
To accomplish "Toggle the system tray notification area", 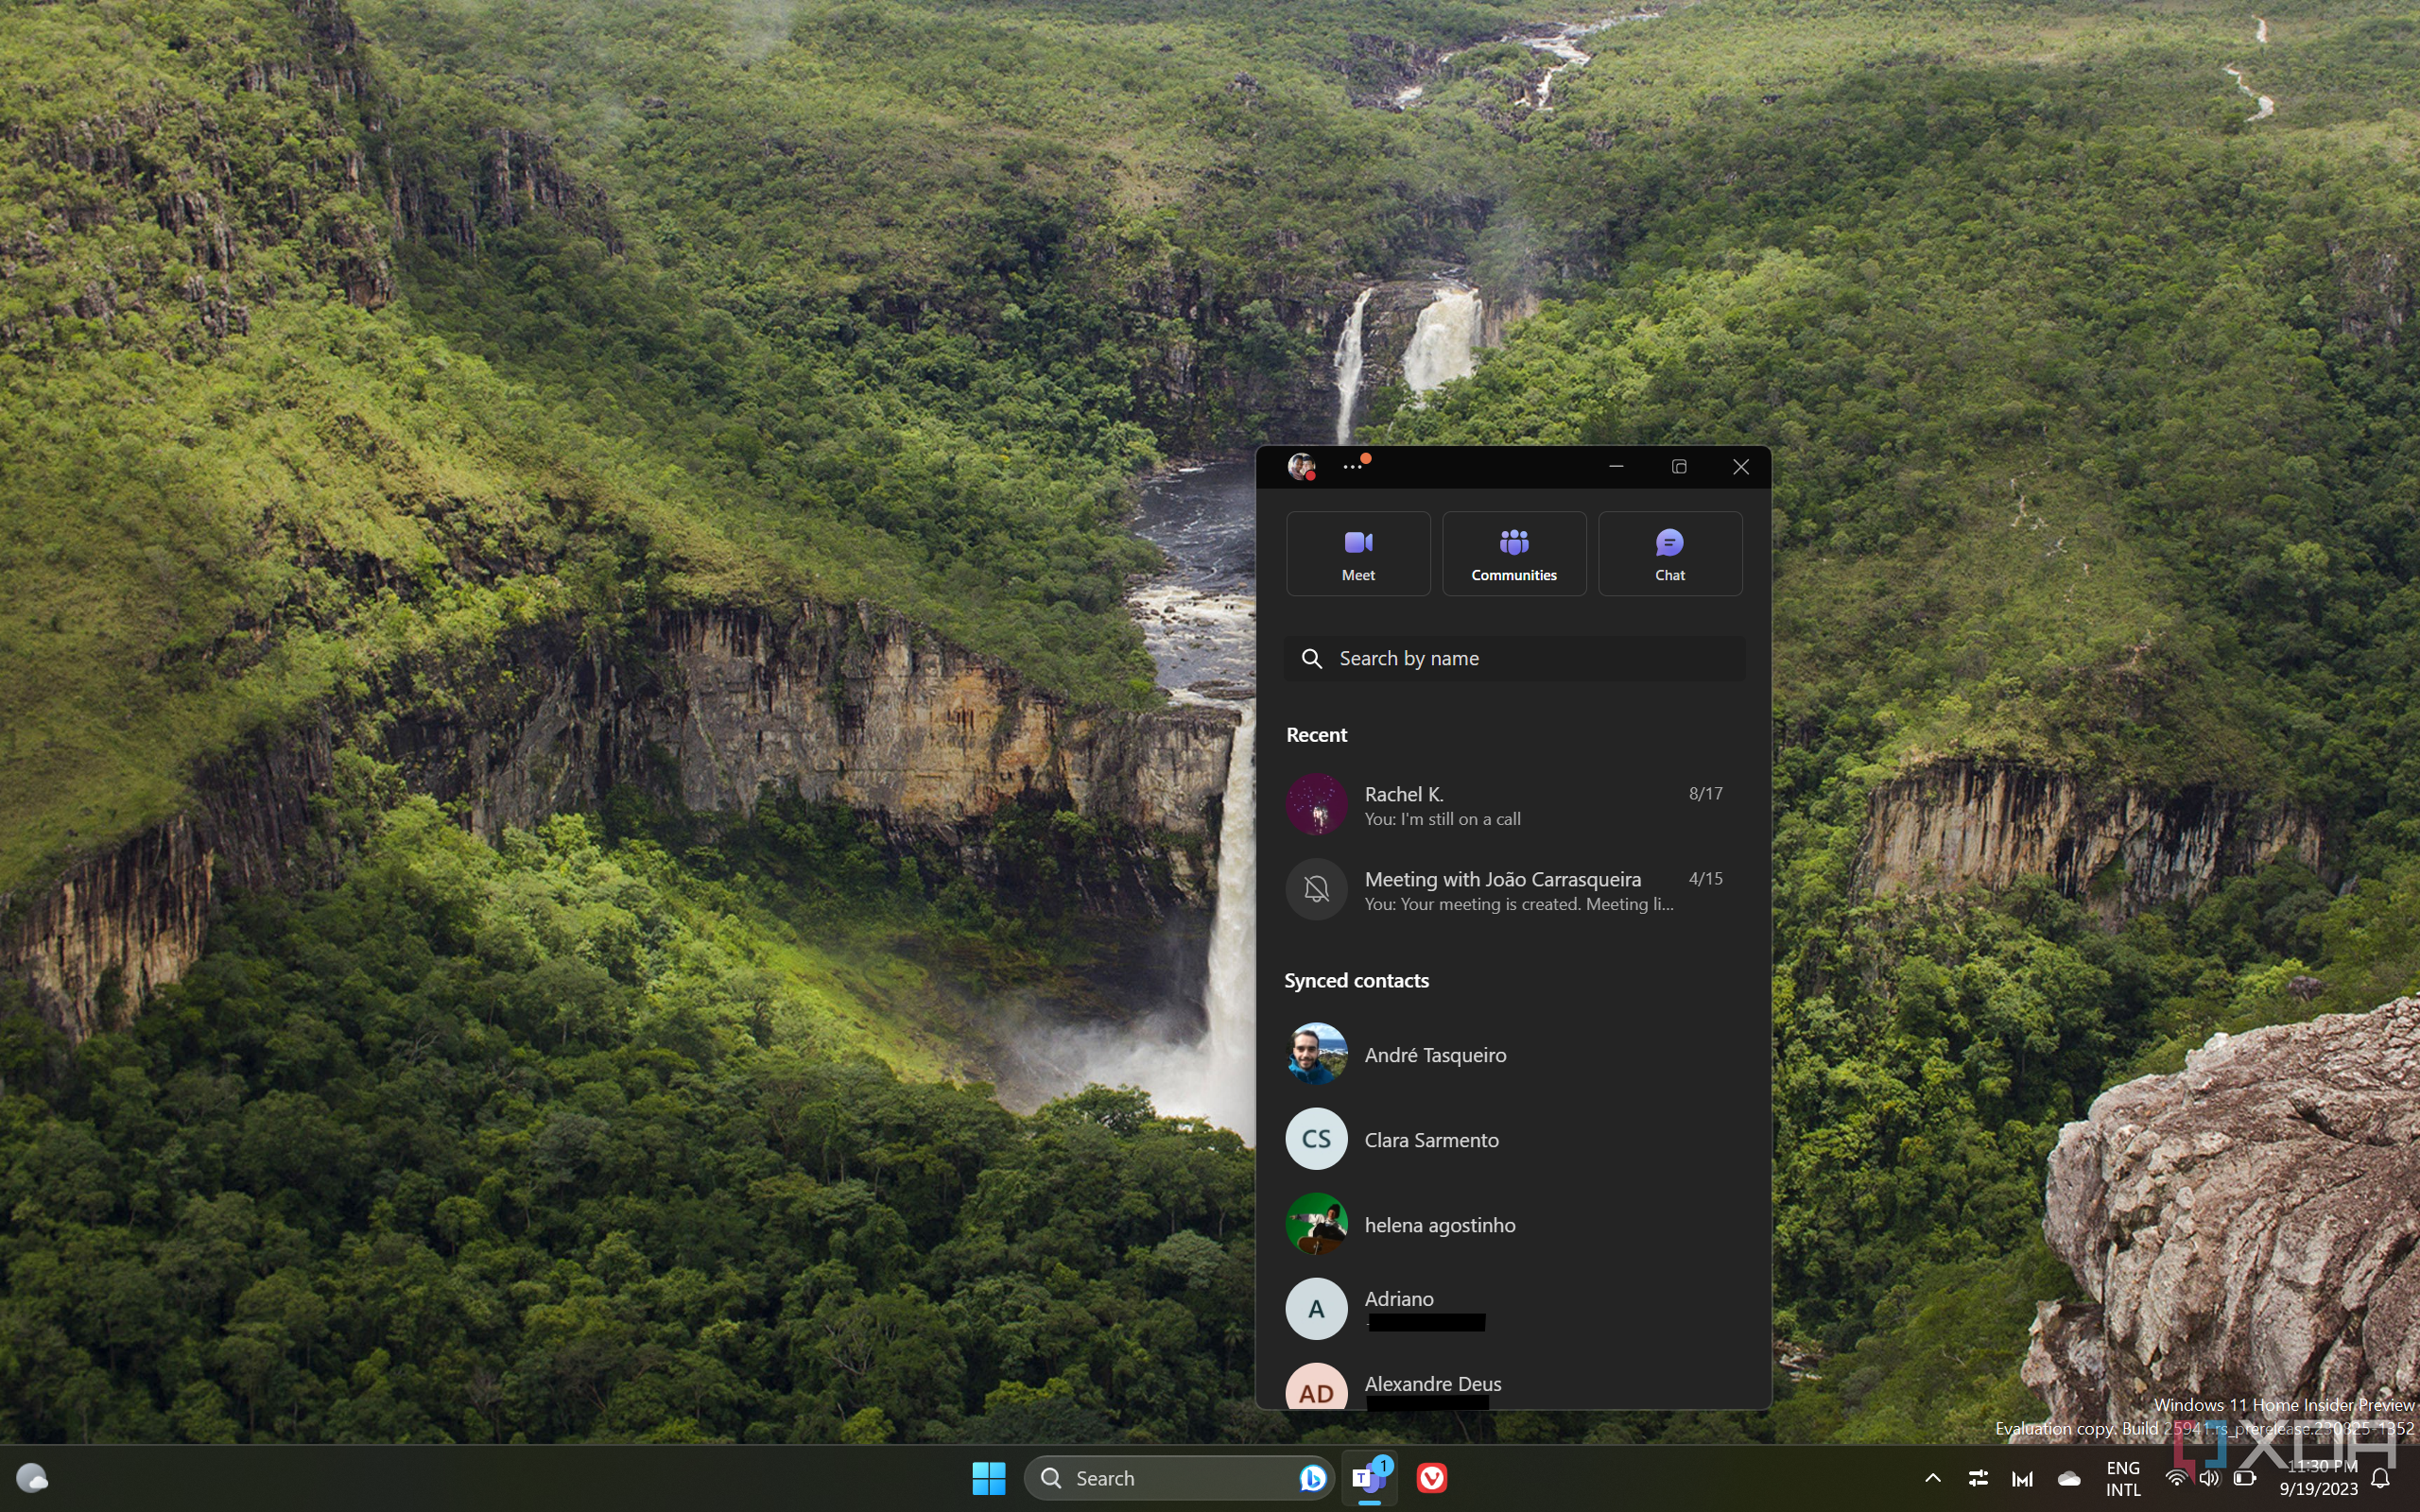I will point(1930,1477).
